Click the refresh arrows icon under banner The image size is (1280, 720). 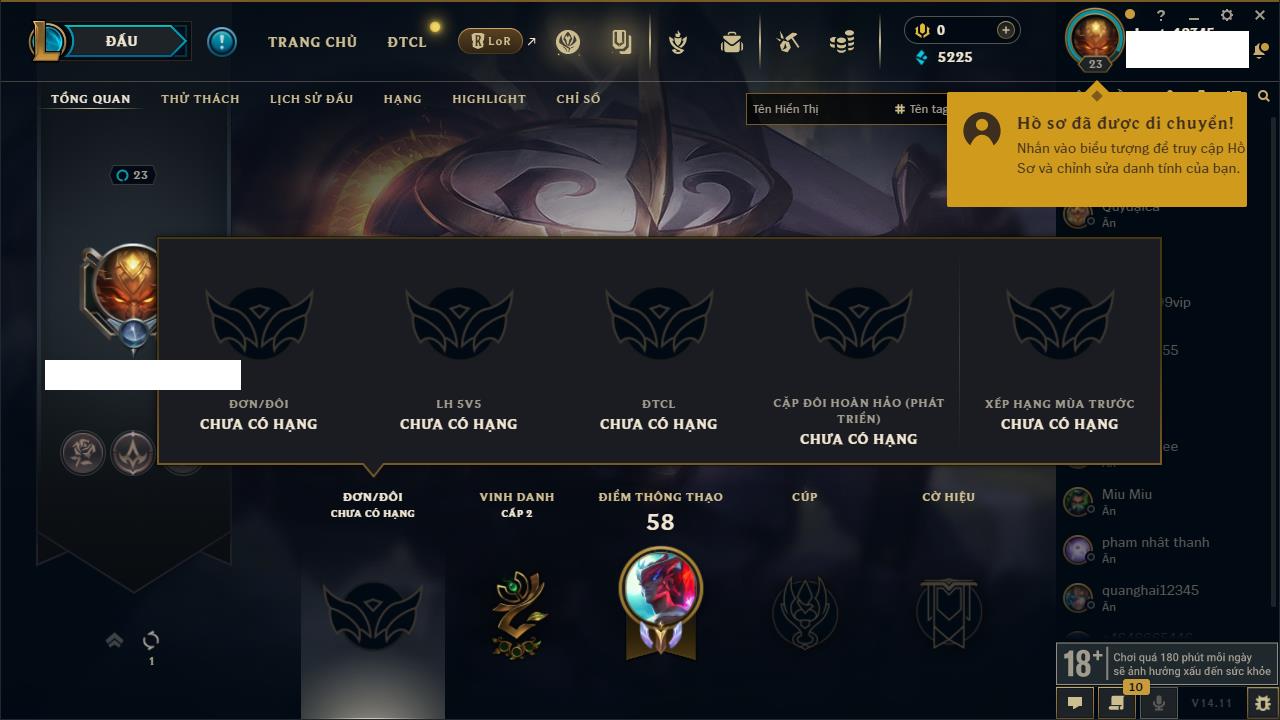tap(151, 640)
